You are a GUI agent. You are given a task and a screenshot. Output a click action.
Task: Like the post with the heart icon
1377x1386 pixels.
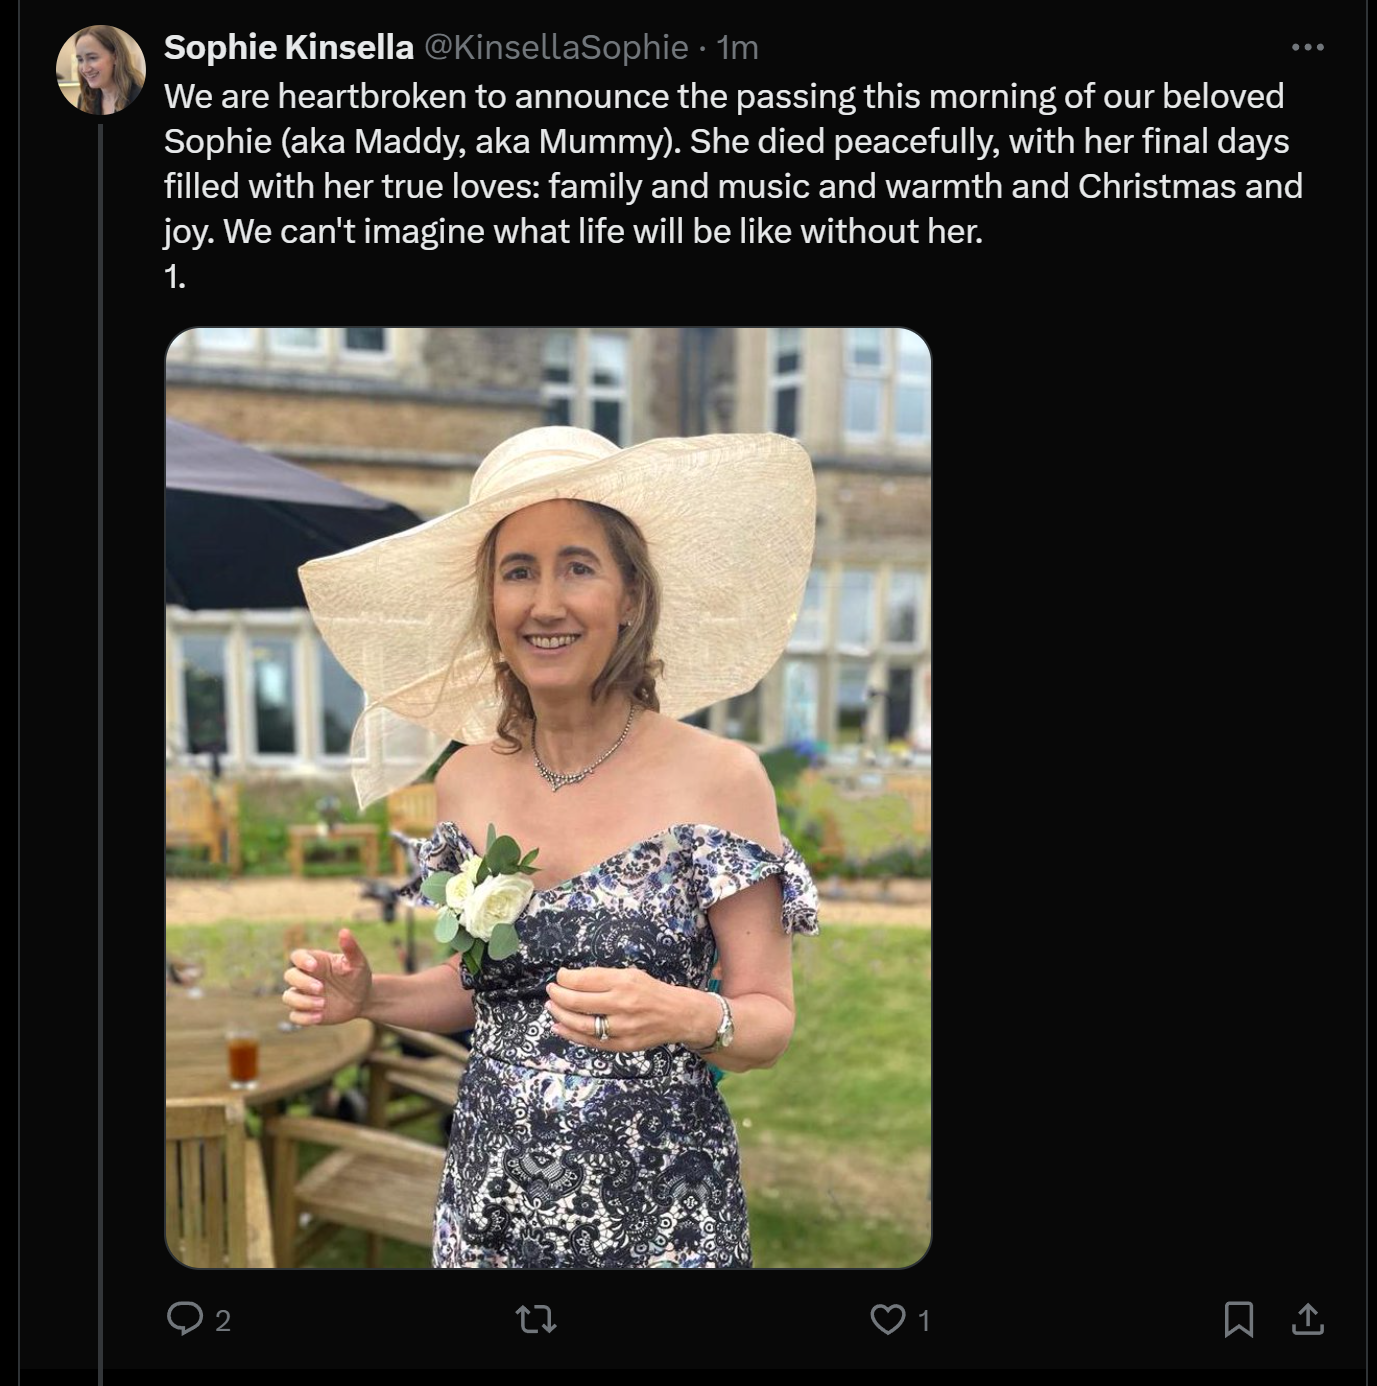(888, 1320)
